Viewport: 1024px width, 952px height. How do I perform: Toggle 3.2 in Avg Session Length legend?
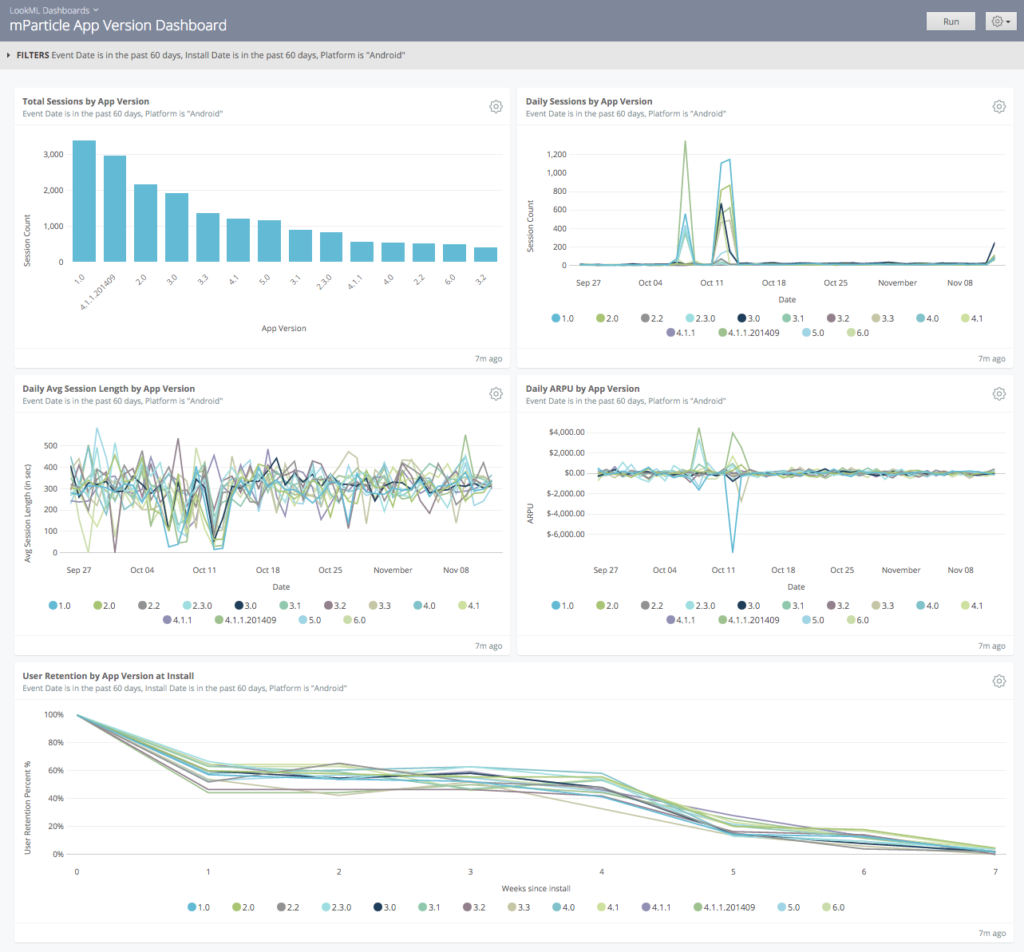(335, 606)
